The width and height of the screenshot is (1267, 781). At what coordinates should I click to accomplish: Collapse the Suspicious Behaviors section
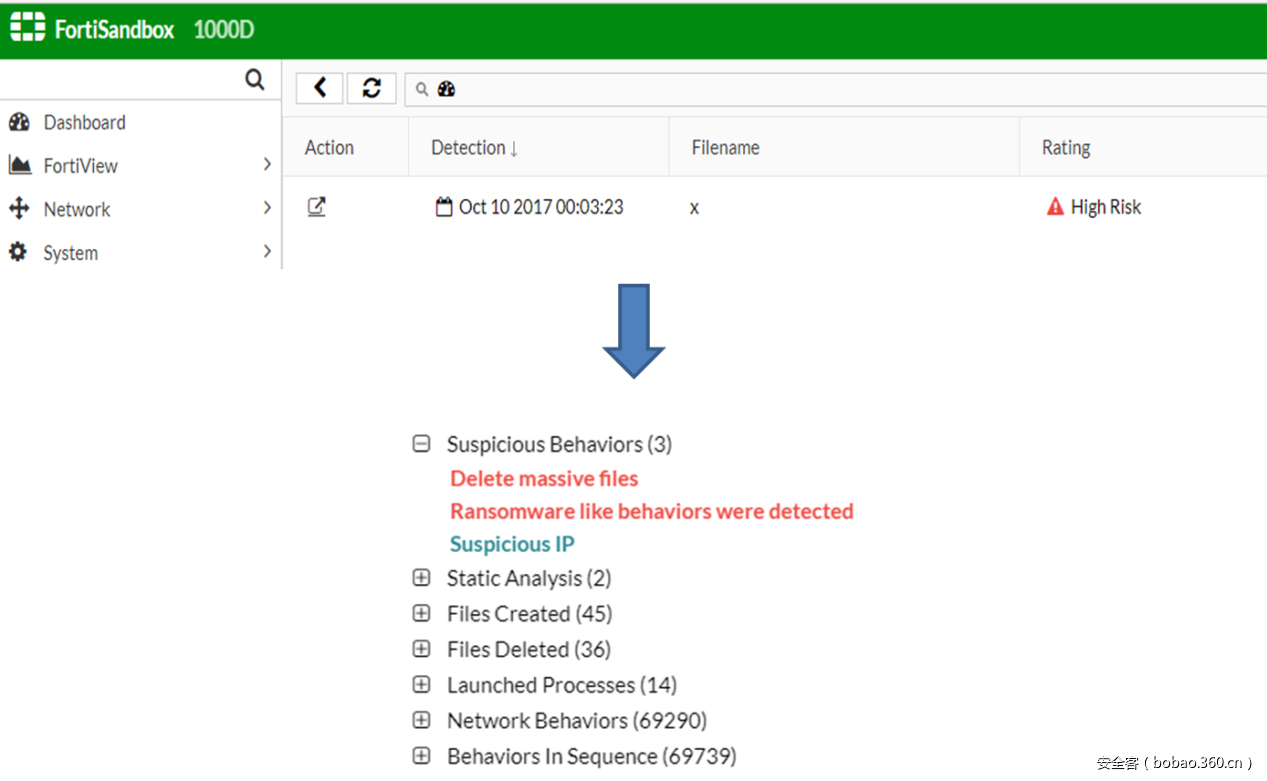[x=421, y=444]
